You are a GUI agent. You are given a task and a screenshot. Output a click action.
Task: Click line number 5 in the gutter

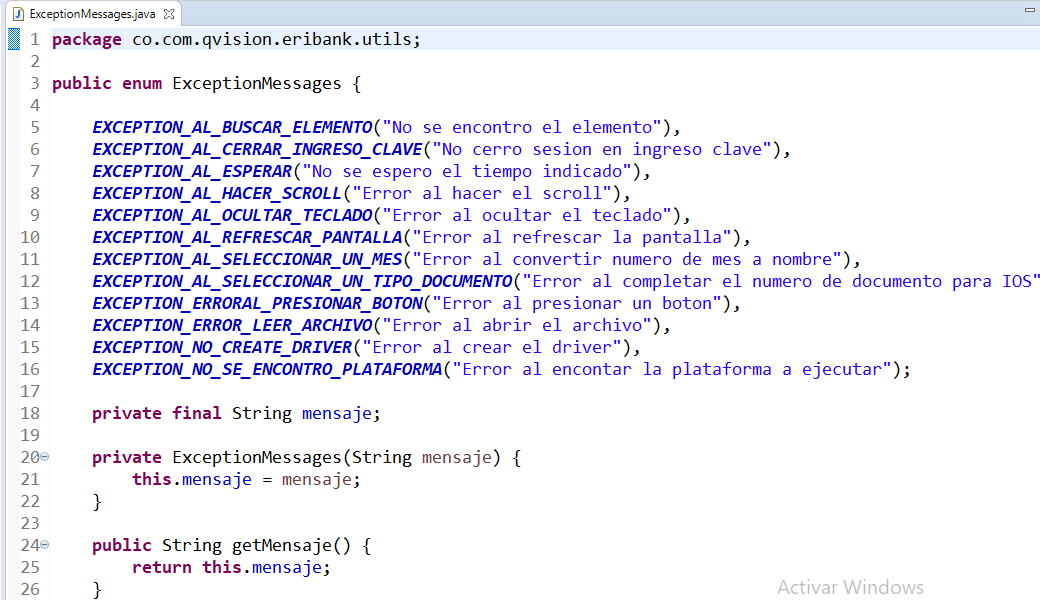click(35, 127)
